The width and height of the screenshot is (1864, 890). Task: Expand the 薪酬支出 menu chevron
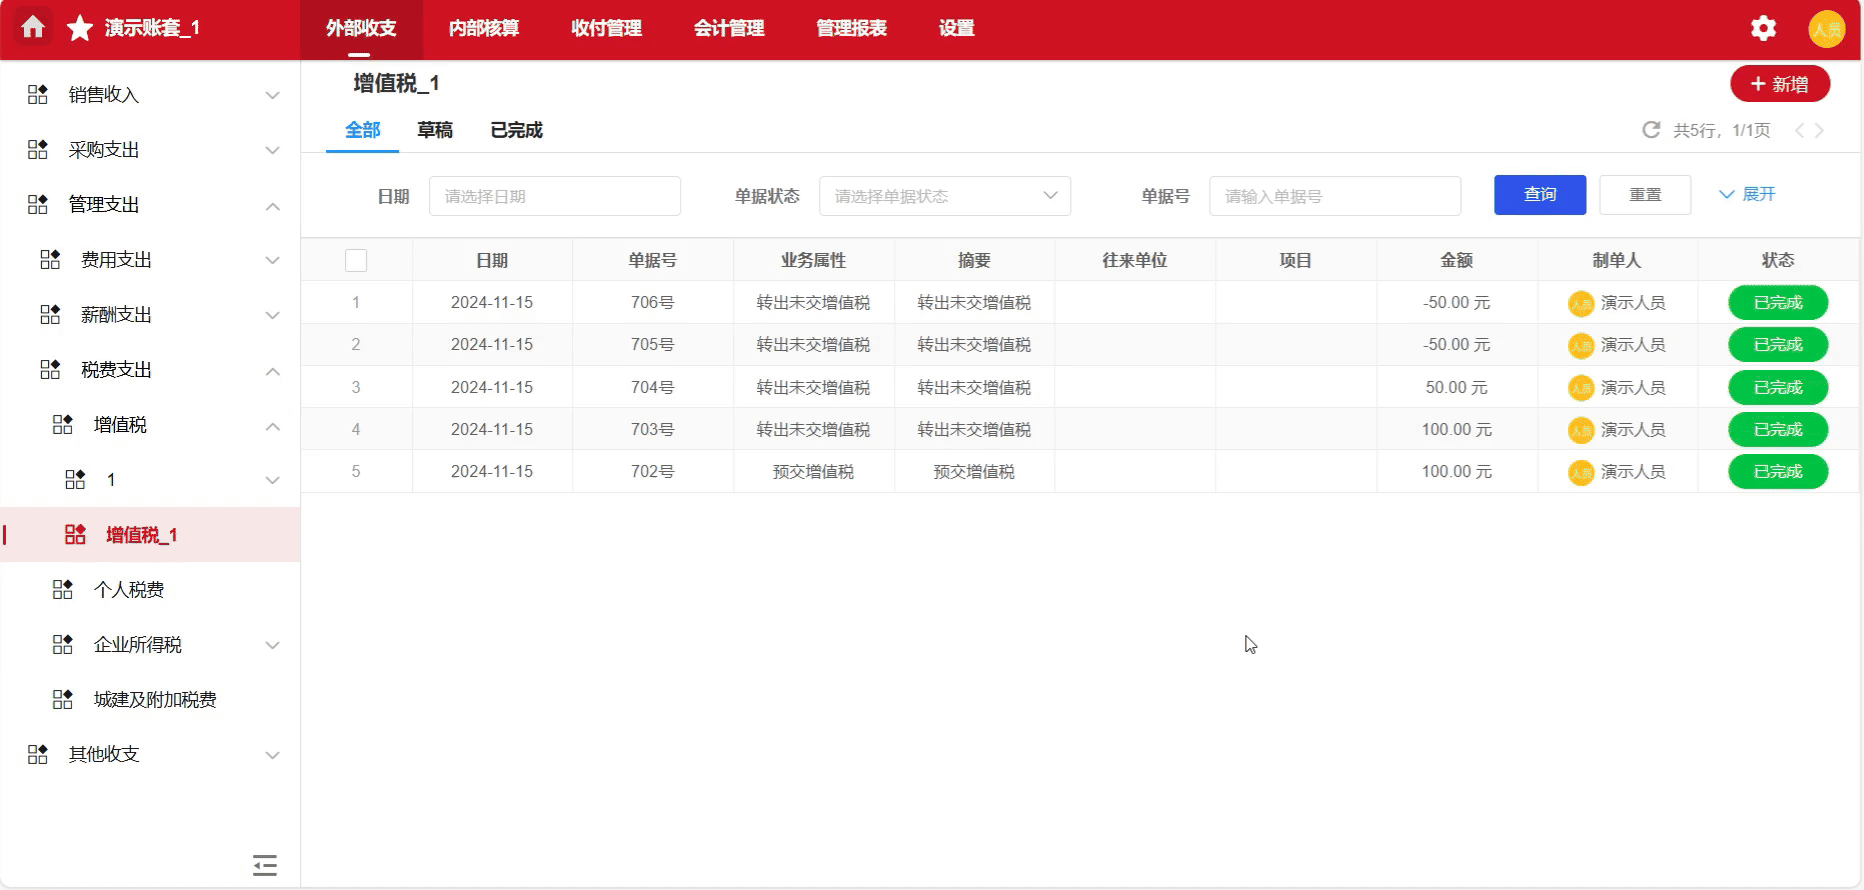[x=272, y=315]
